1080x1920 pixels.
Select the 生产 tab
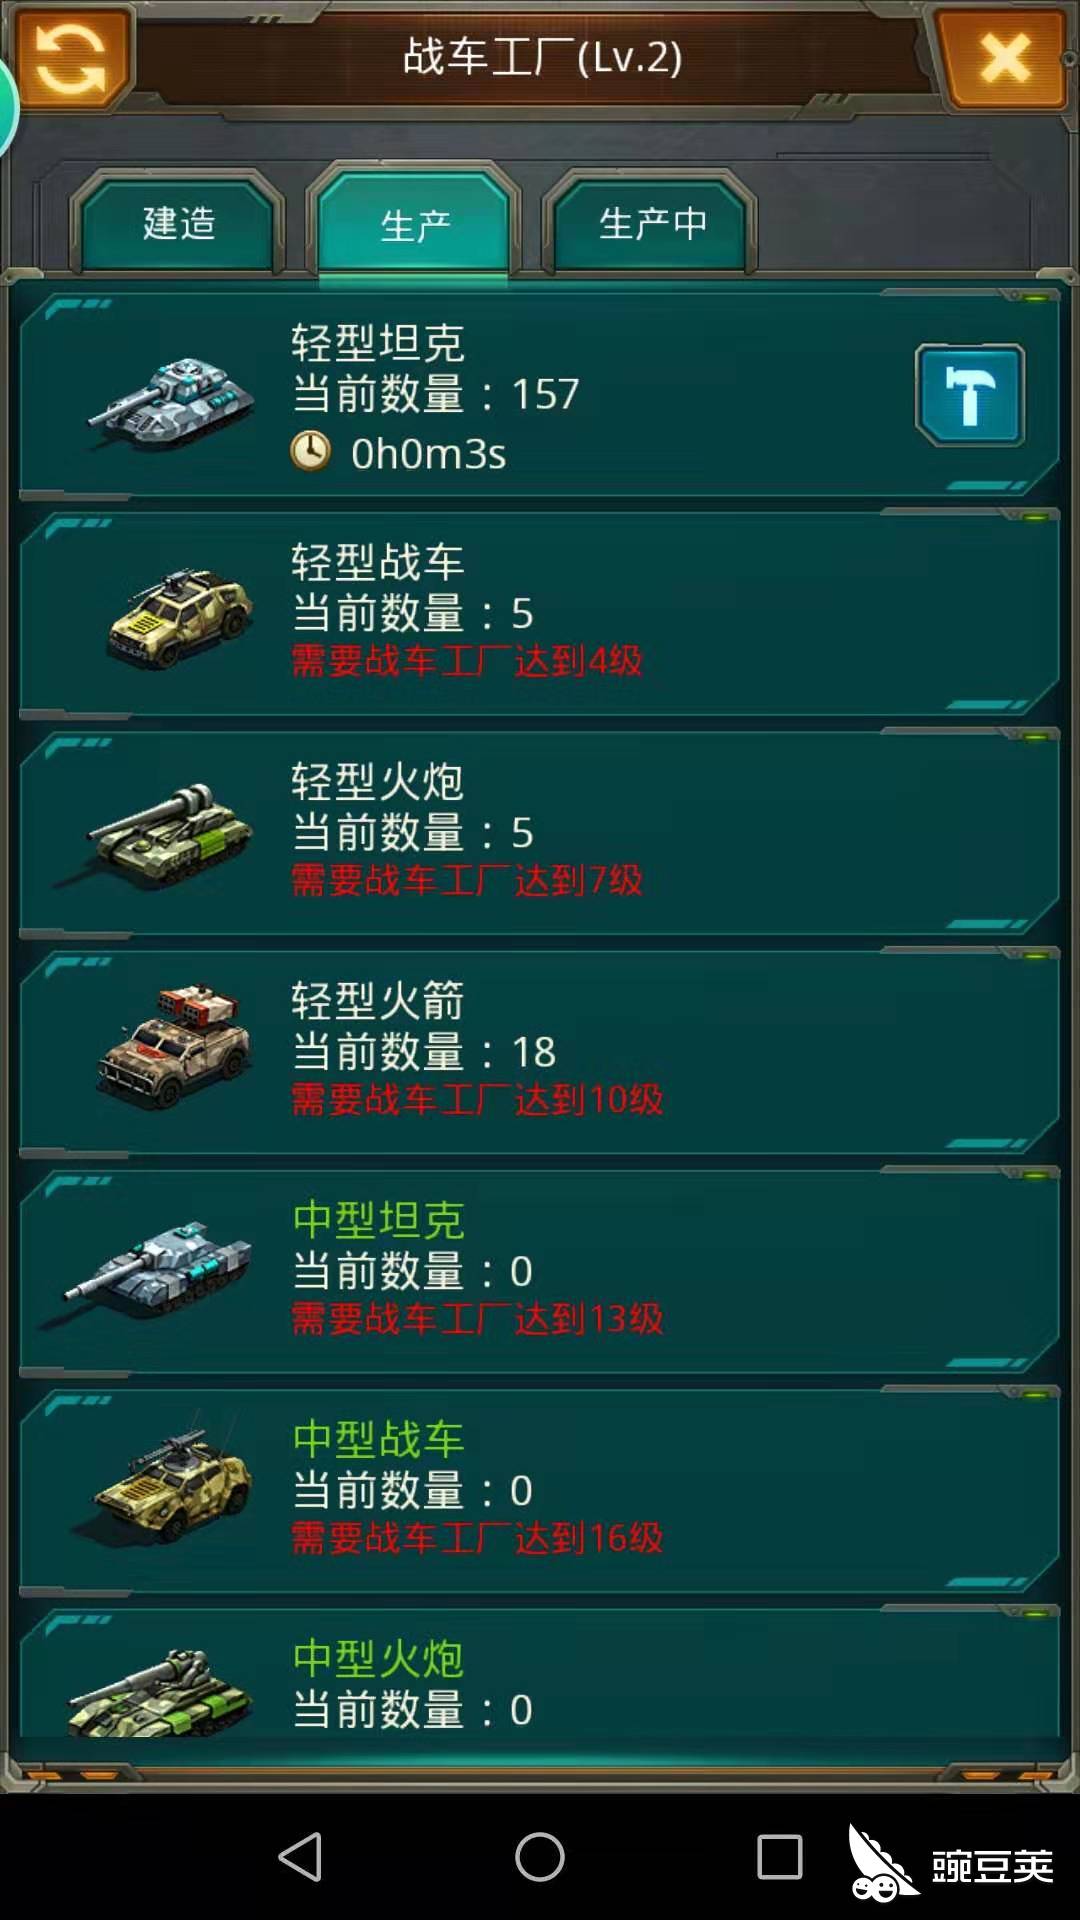[414, 224]
